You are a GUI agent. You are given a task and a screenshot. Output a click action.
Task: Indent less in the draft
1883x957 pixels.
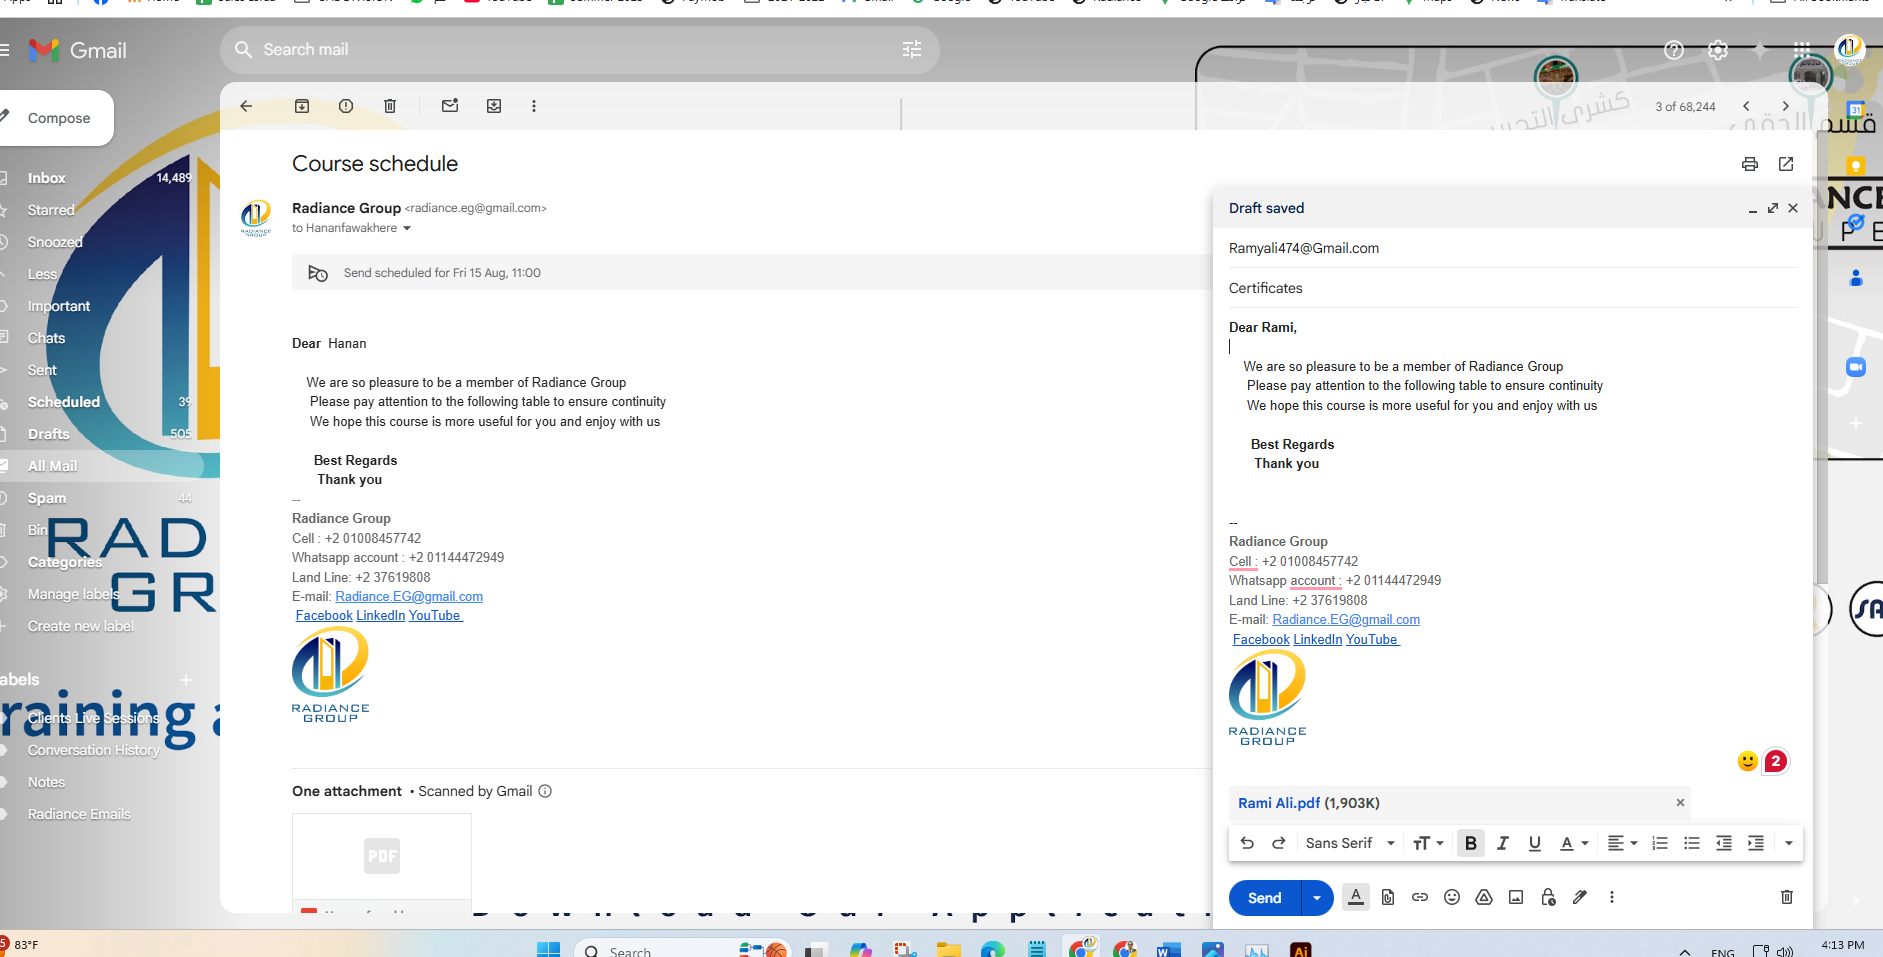point(1724,843)
